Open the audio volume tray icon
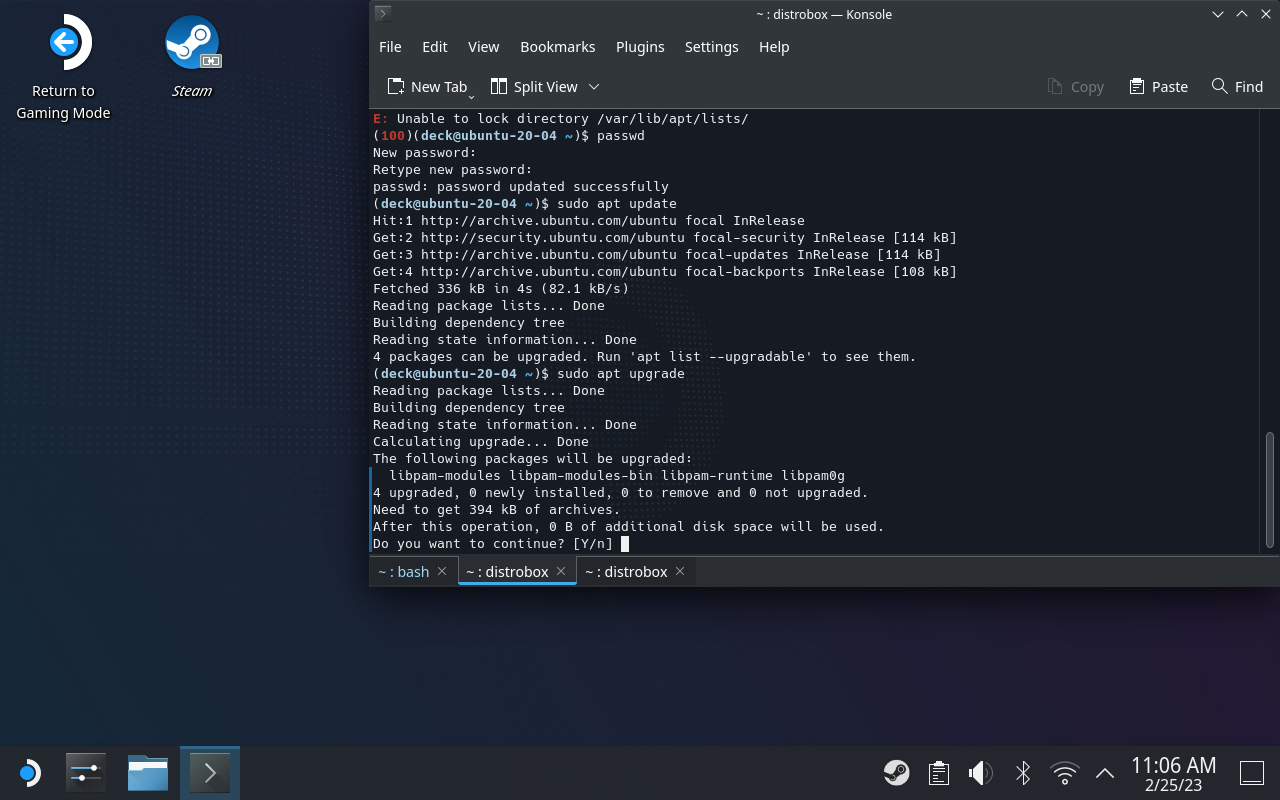The image size is (1280, 800). (980, 773)
